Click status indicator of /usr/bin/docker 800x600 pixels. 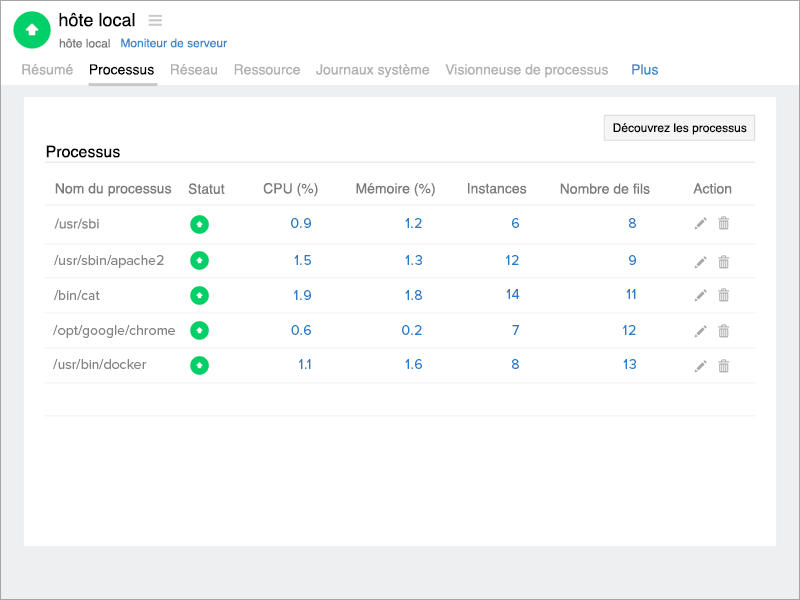199,365
